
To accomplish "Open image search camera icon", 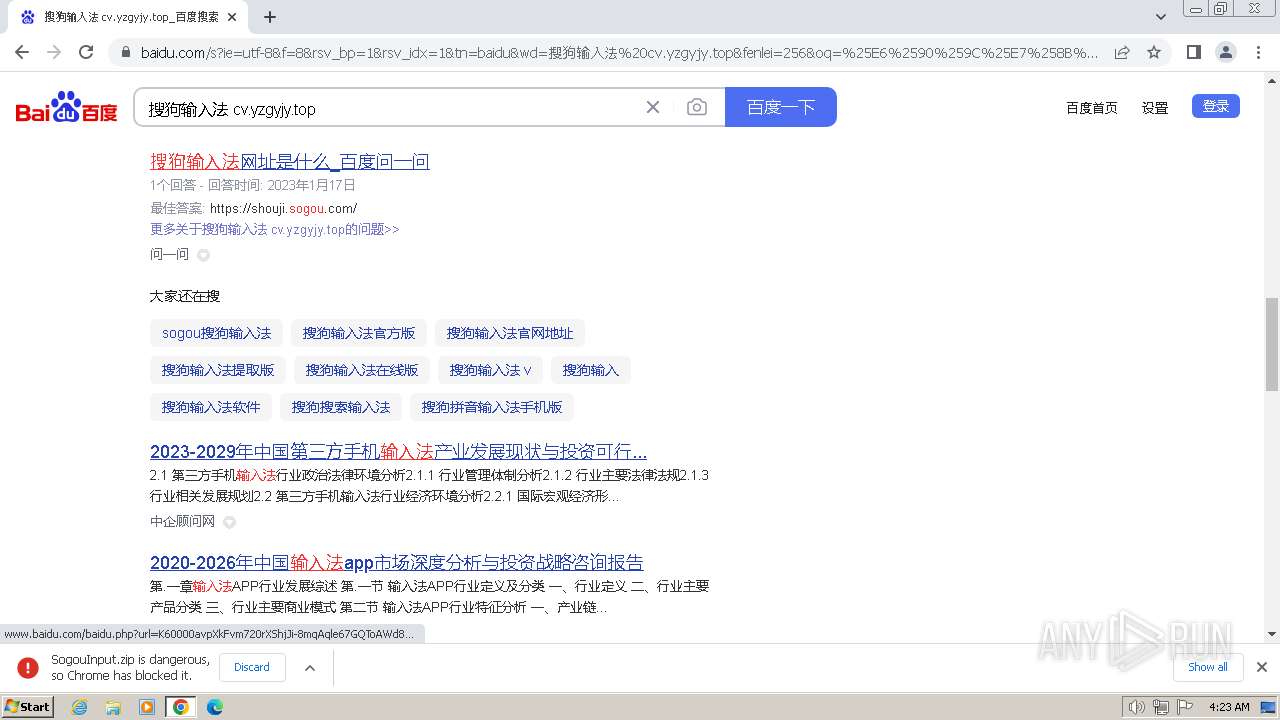I will (697, 107).
